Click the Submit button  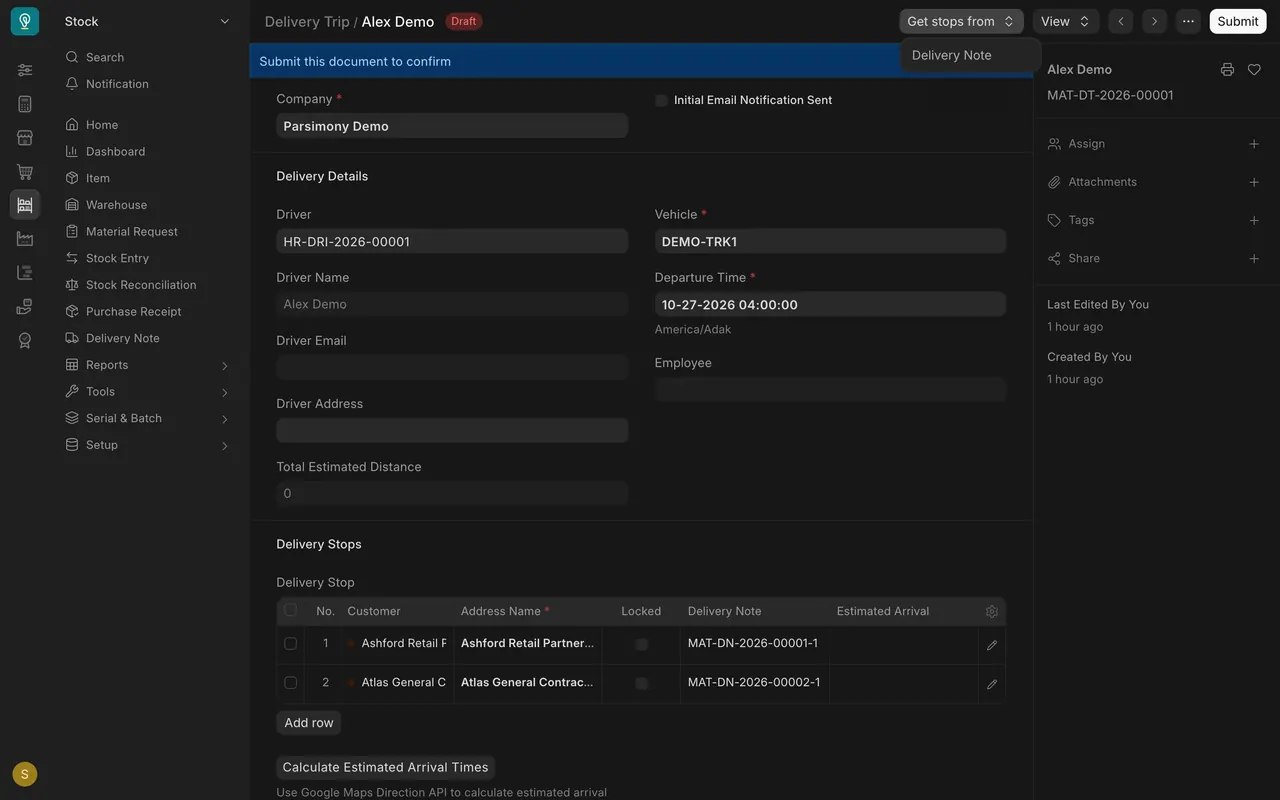1238,21
